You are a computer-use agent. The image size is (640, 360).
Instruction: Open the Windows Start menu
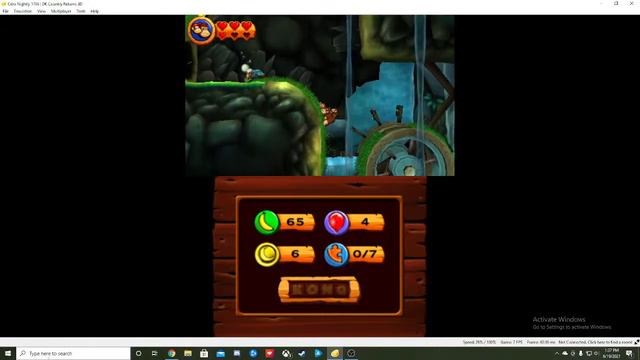click(x=8, y=353)
